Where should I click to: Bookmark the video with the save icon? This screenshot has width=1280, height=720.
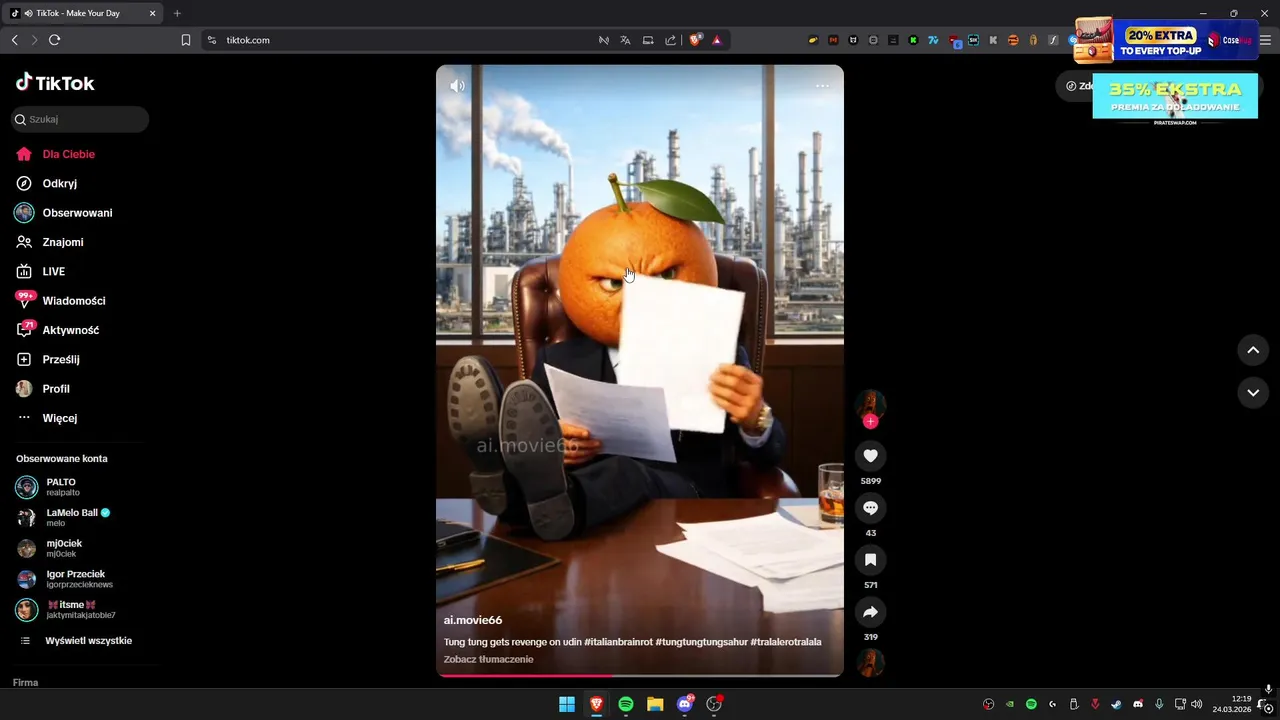[x=870, y=560]
